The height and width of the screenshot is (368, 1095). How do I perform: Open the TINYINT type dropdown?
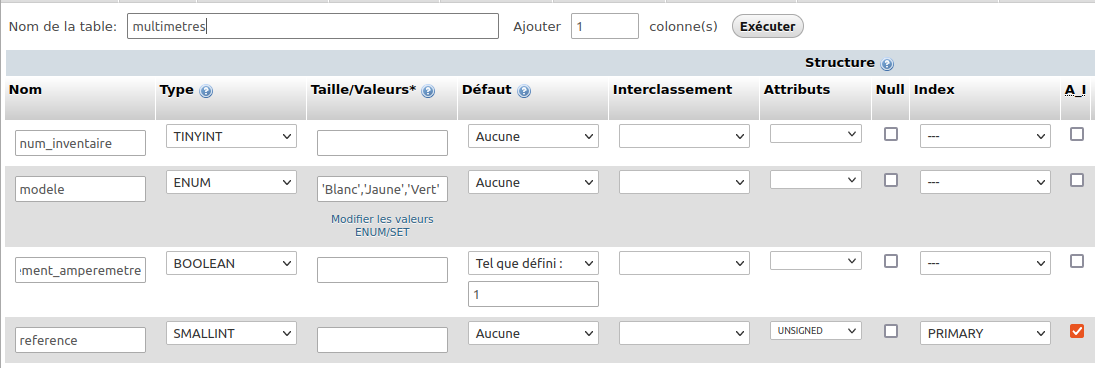coord(231,136)
